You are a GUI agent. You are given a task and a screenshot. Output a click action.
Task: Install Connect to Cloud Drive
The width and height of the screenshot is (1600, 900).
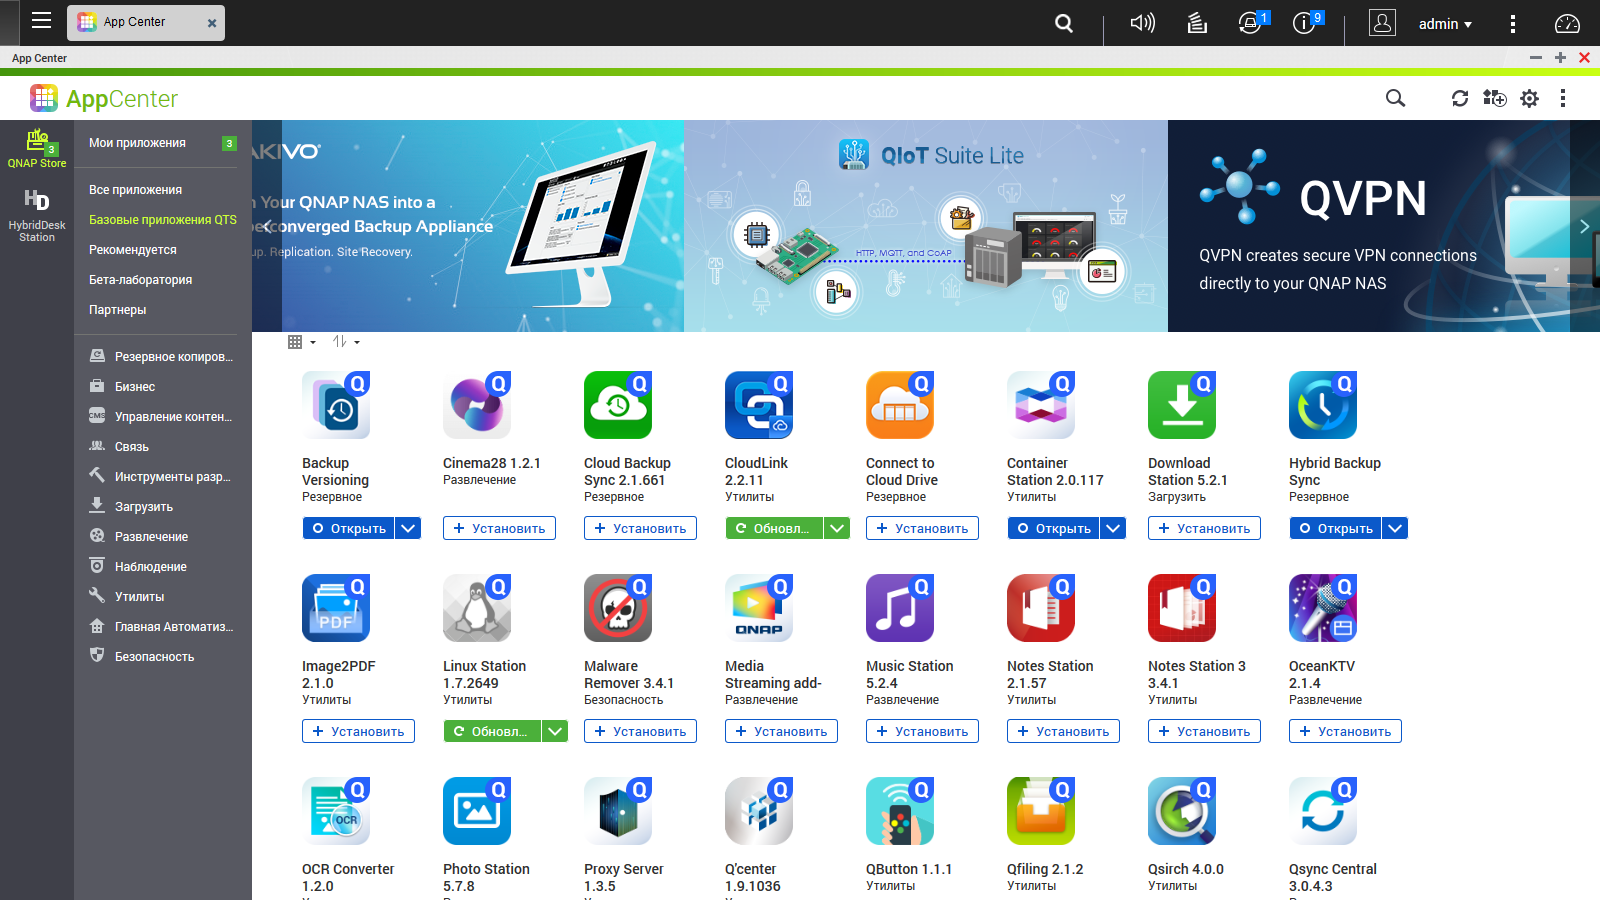(x=922, y=528)
